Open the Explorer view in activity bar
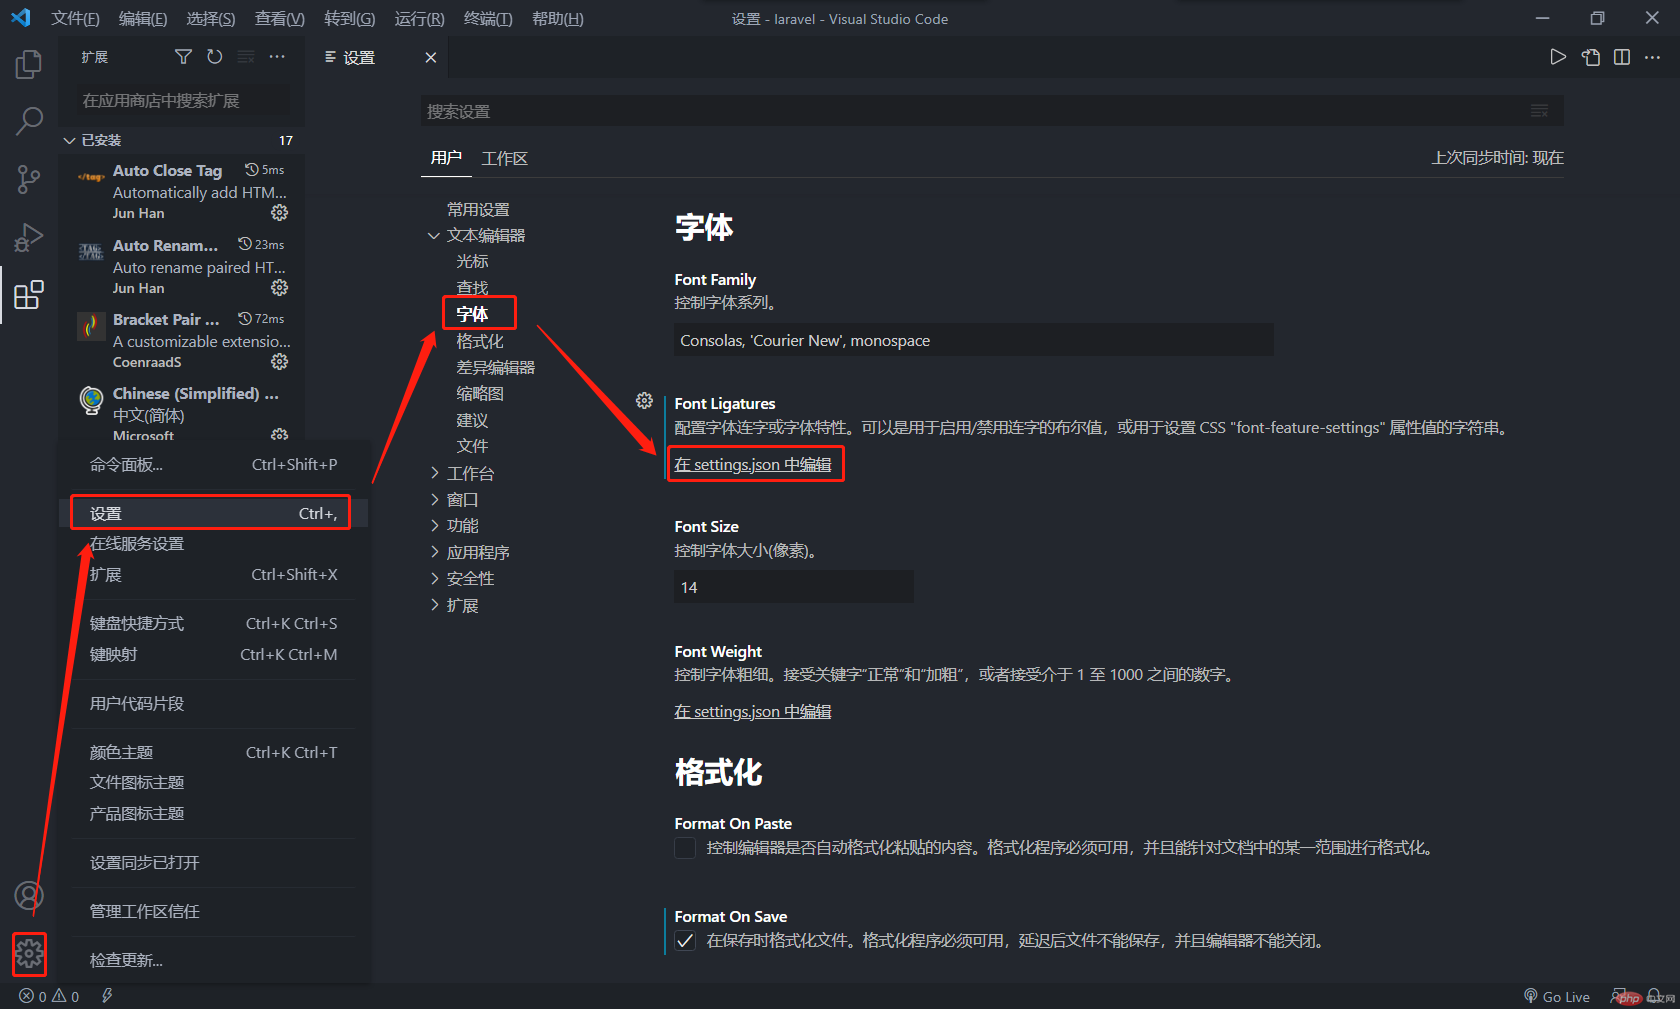This screenshot has width=1680, height=1009. pos(29,65)
